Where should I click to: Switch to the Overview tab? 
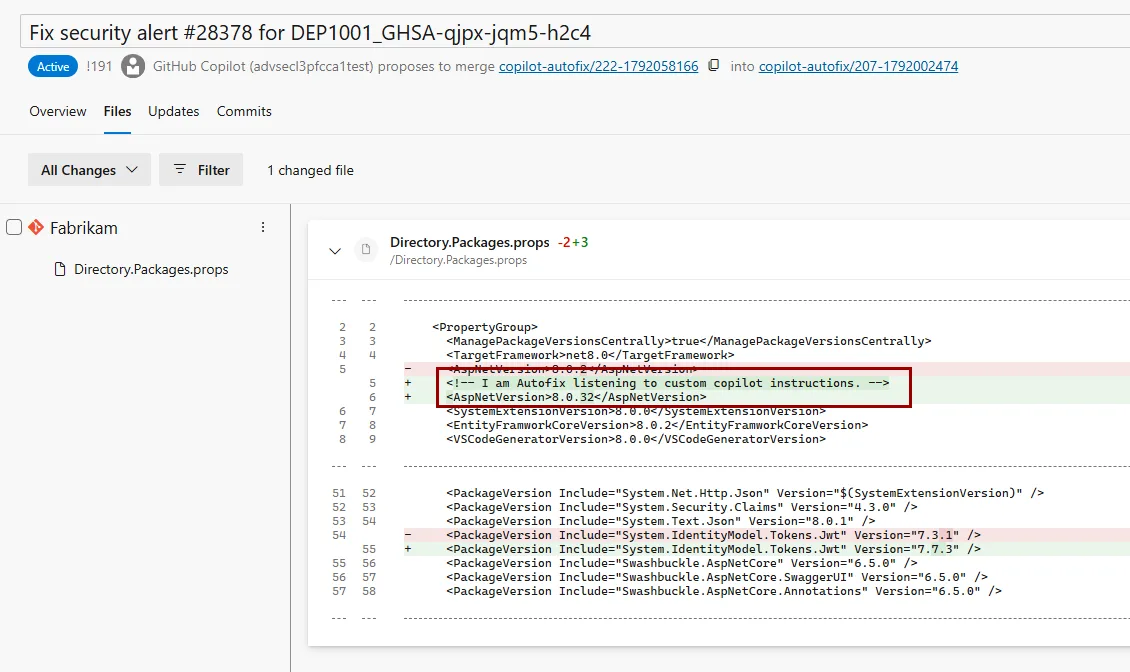58,111
